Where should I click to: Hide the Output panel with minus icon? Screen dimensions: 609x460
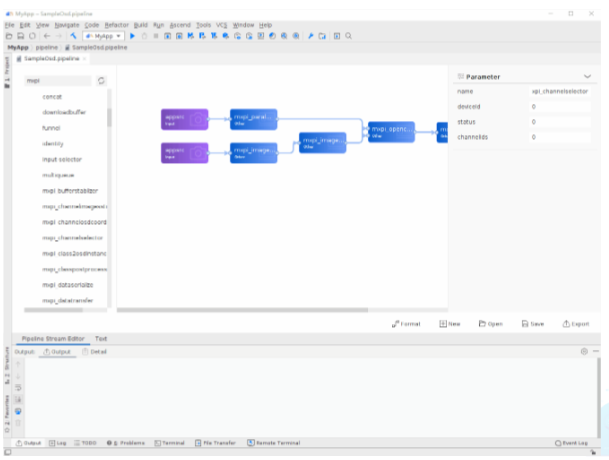click(596, 351)
